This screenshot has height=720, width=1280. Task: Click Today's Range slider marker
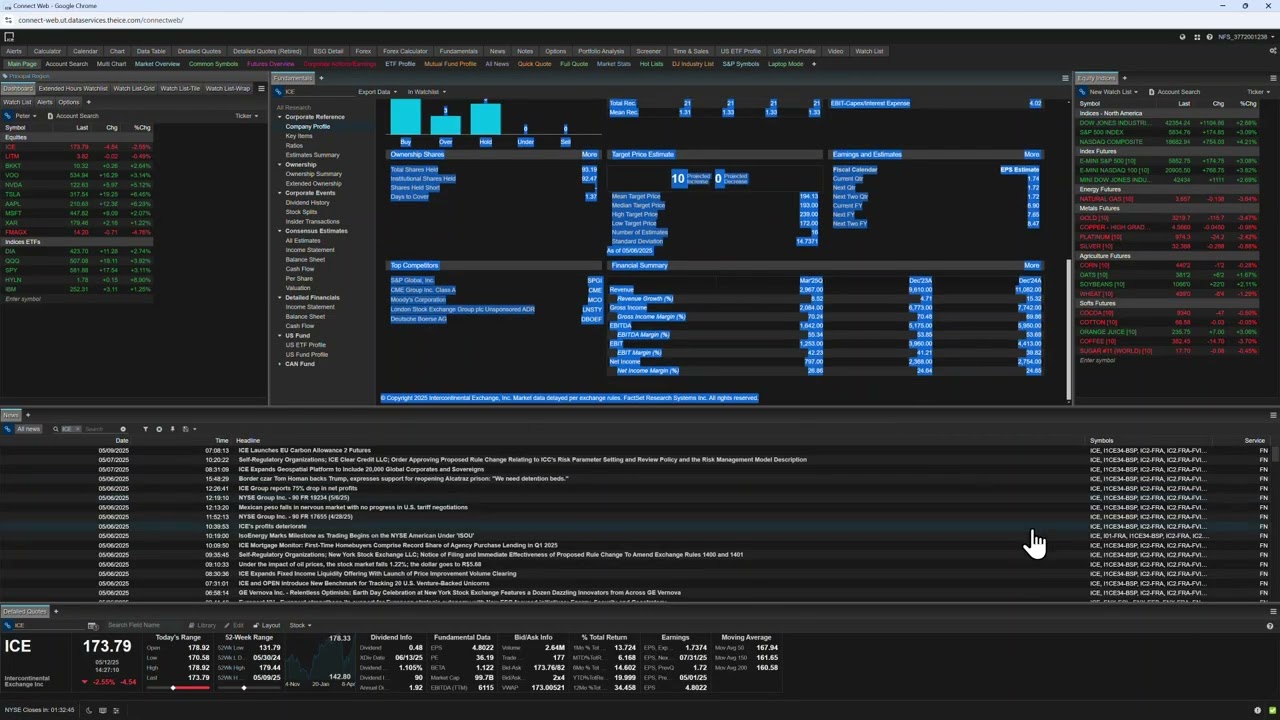pyautogui.click(x=172, y=688)
